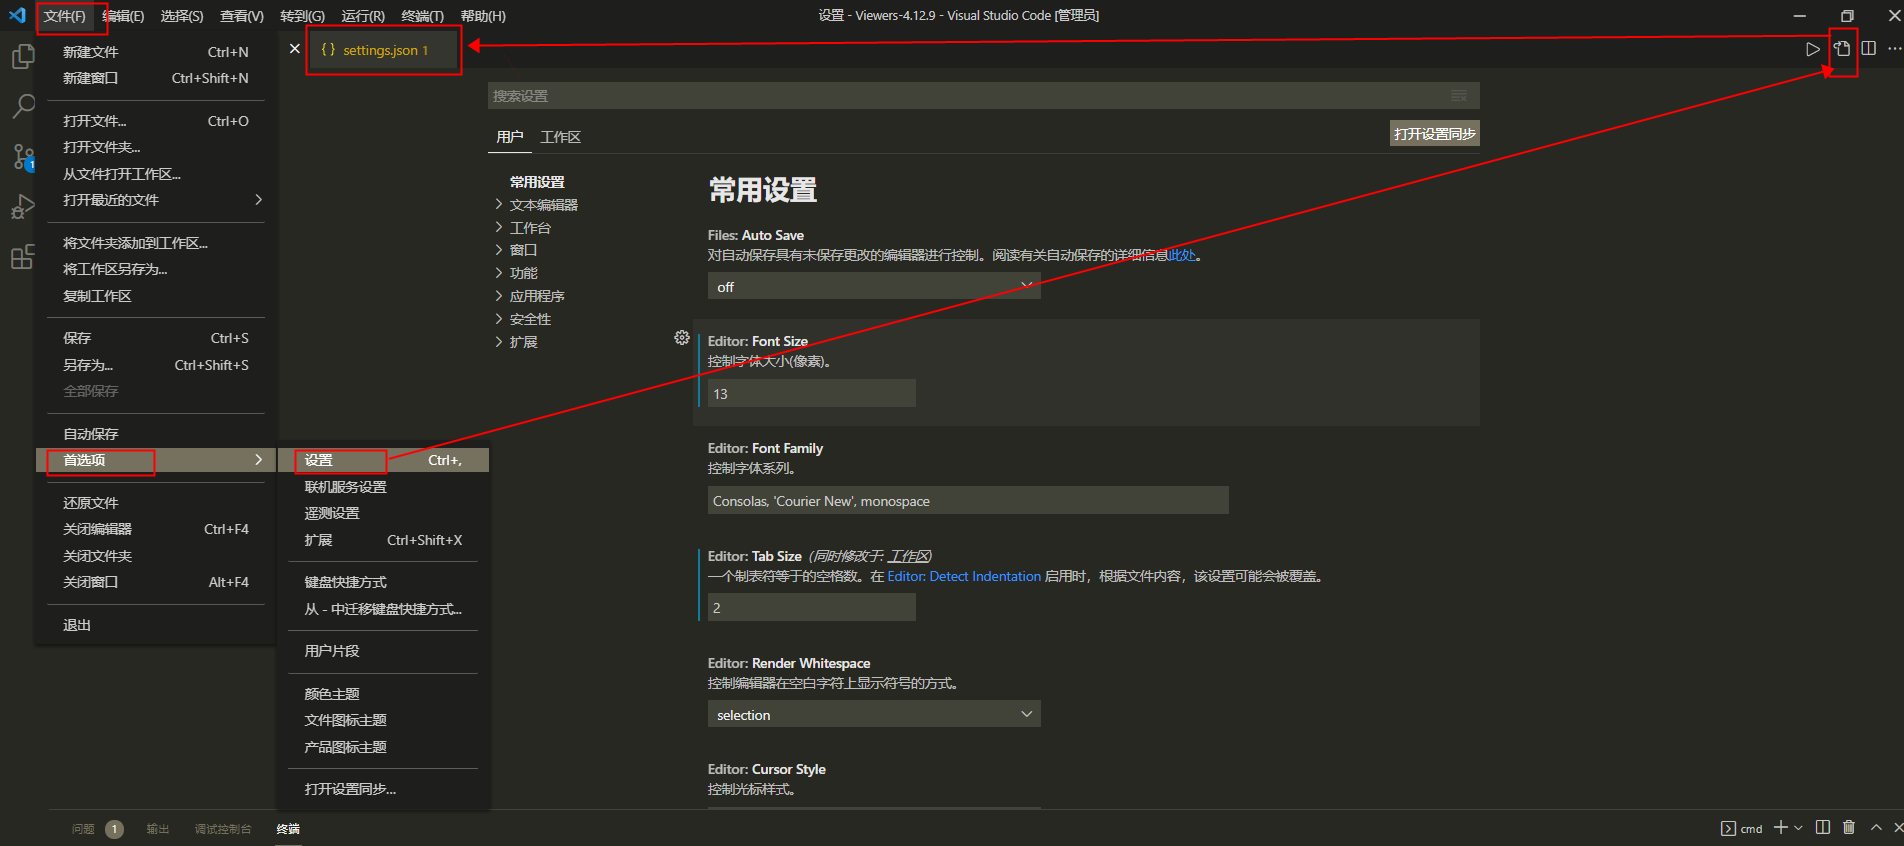Click the filter icon in settings search bar
Viewport: 1904px width, 846px height.
pos(1459,96)
